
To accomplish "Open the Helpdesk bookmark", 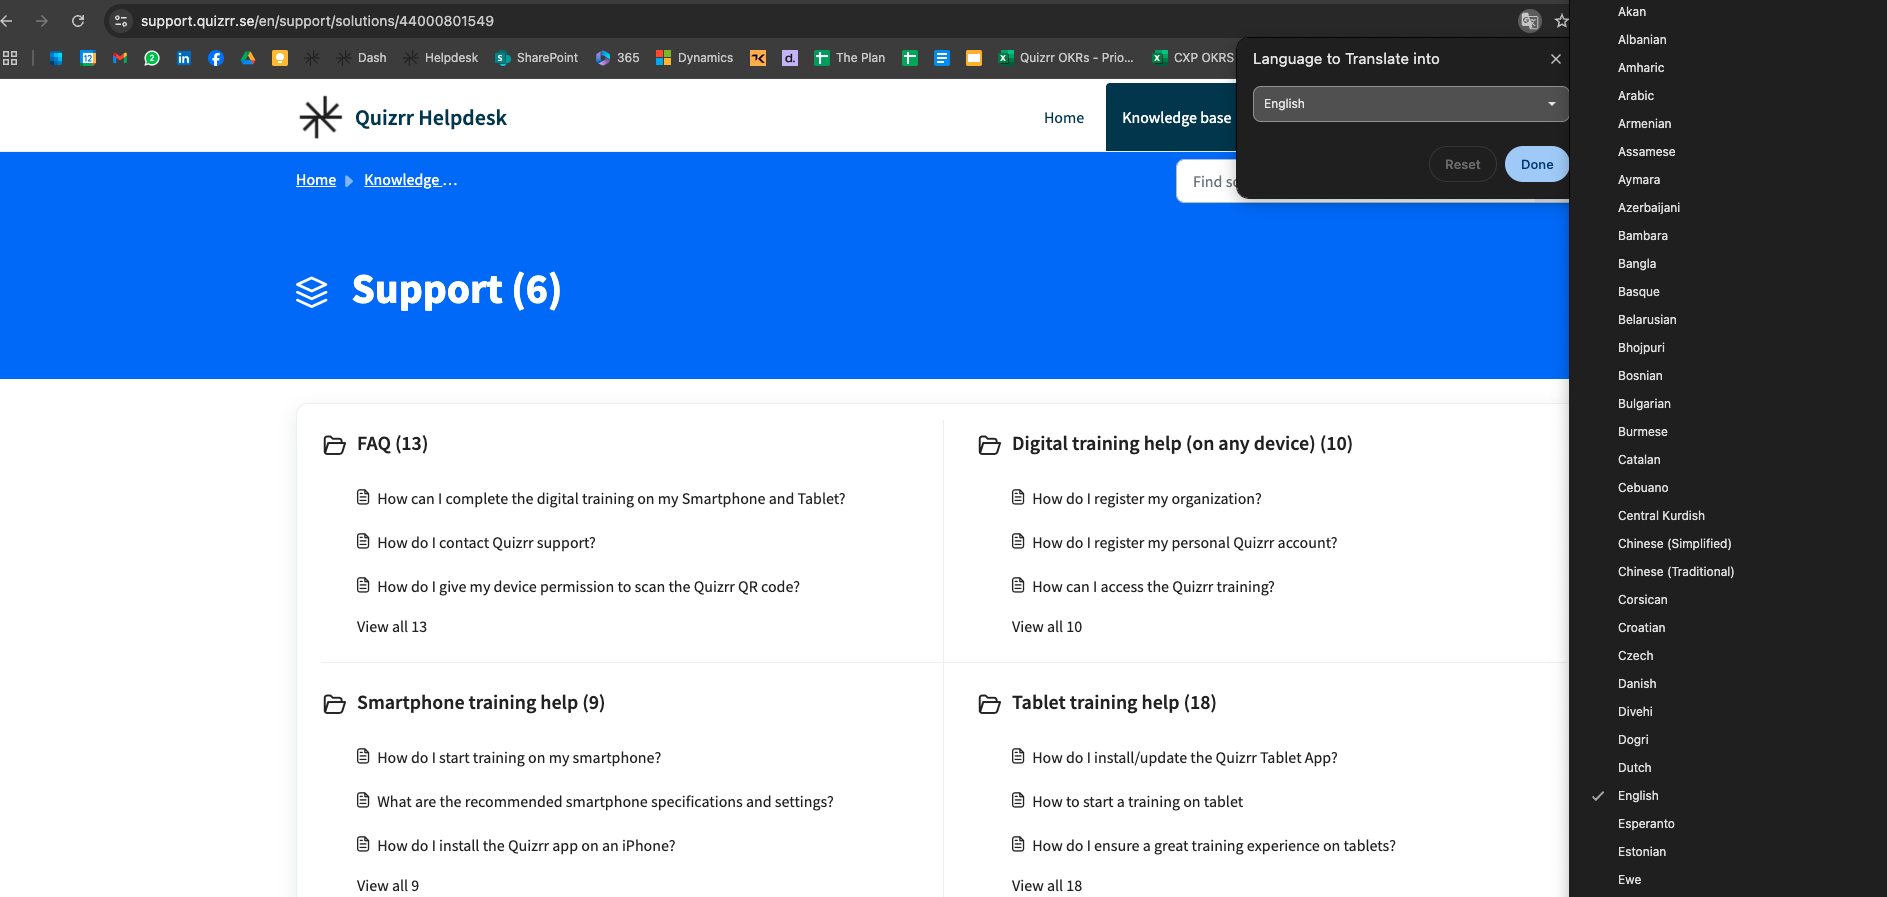I will [x=441, y=58].
